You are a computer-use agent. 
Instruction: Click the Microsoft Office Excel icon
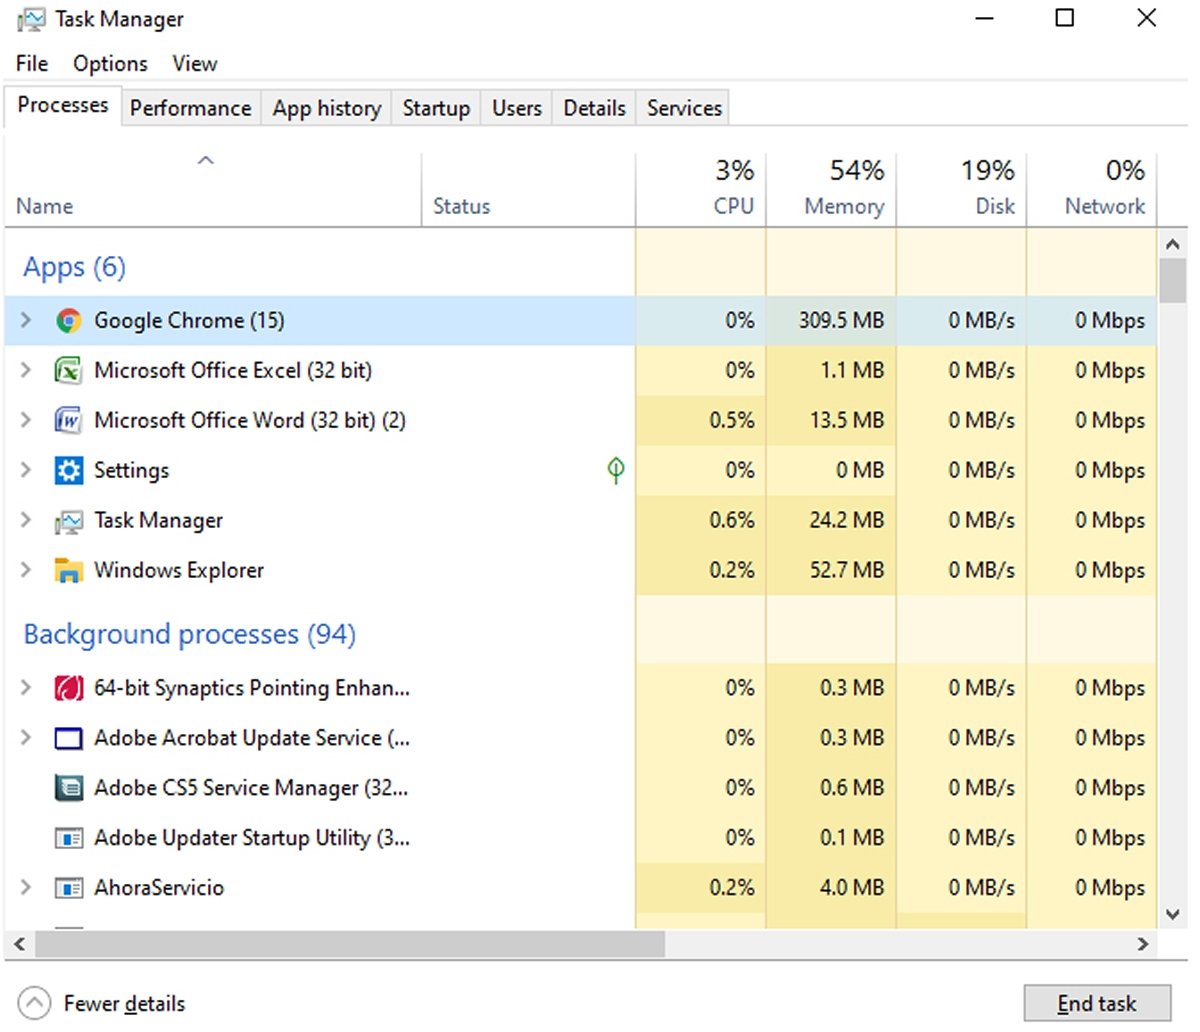point(68,371)
